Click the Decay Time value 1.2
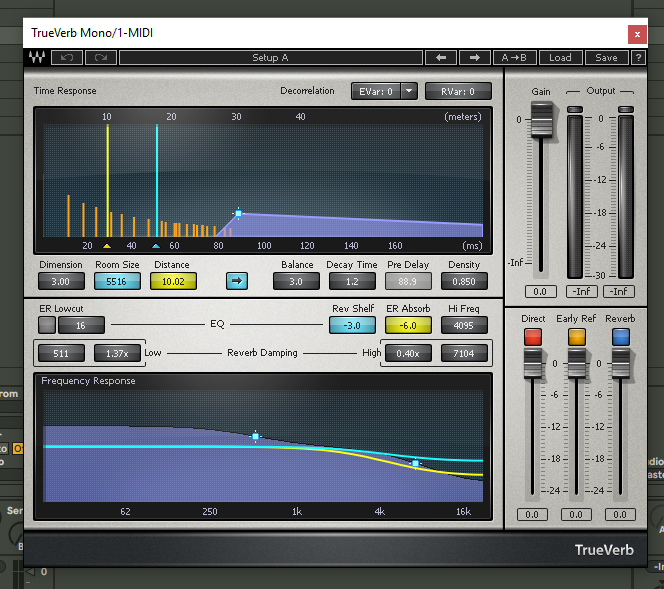664x589 pixels. click(352, 281)
